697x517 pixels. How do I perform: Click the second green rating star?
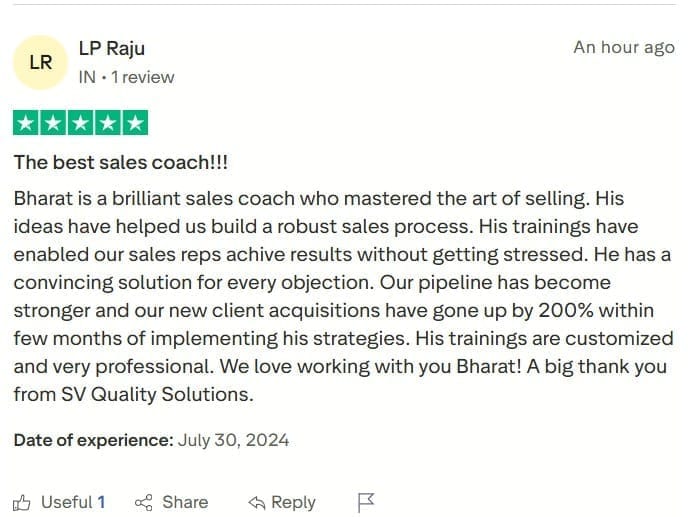click(x=53, y=122)
